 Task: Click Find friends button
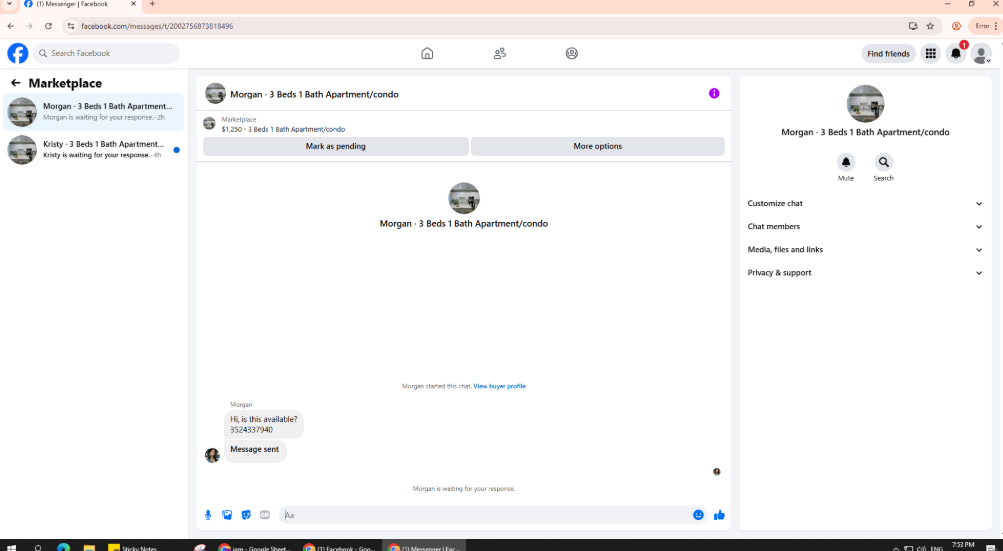[x=888, y=54]
